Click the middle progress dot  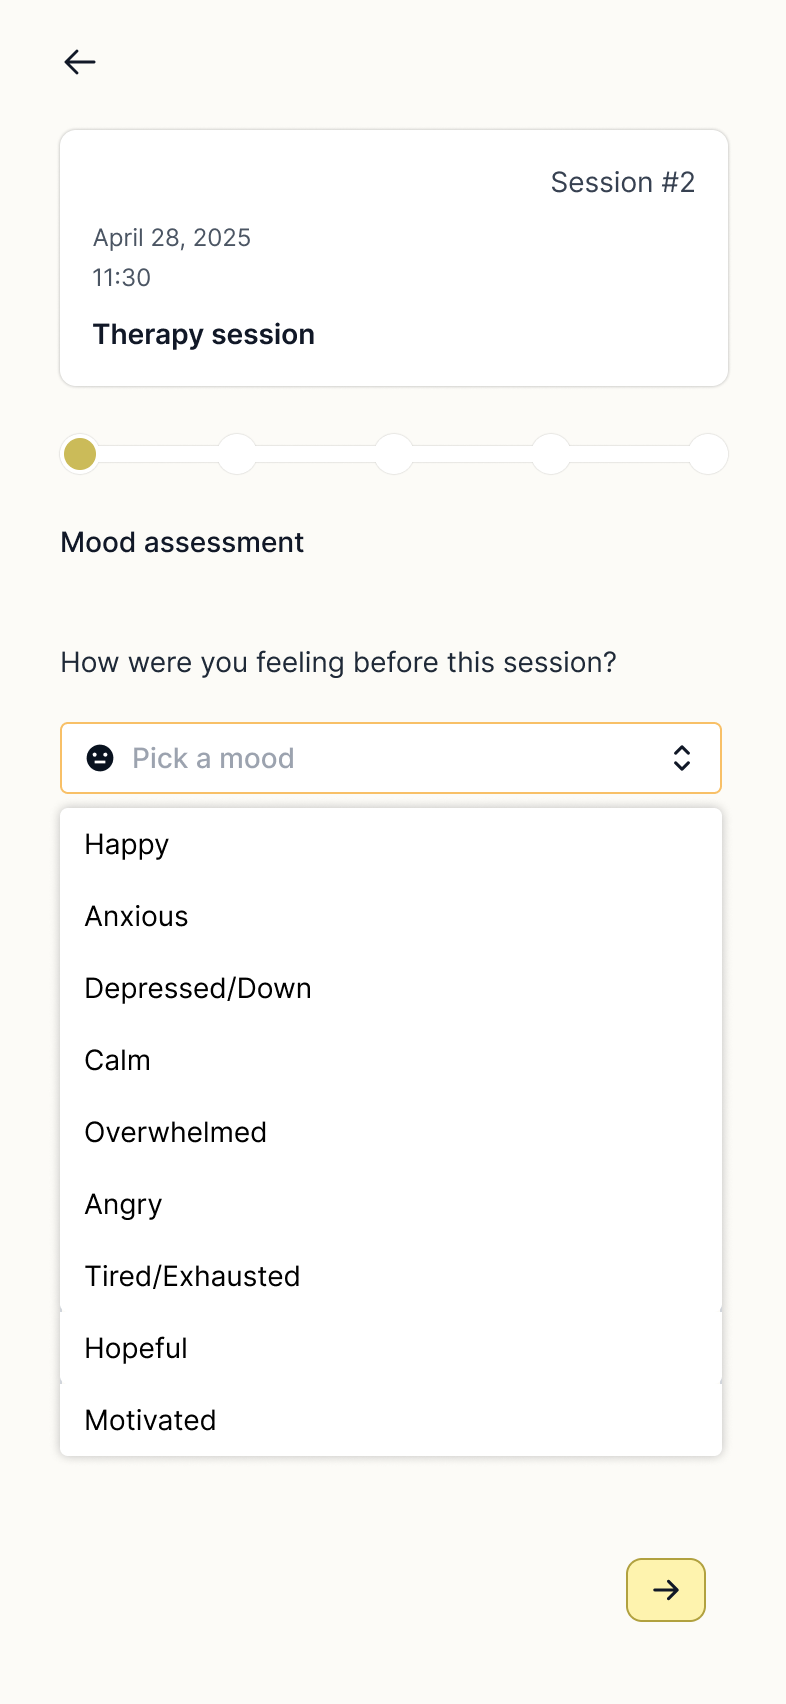pyautogui.click(x=394, y=454)
